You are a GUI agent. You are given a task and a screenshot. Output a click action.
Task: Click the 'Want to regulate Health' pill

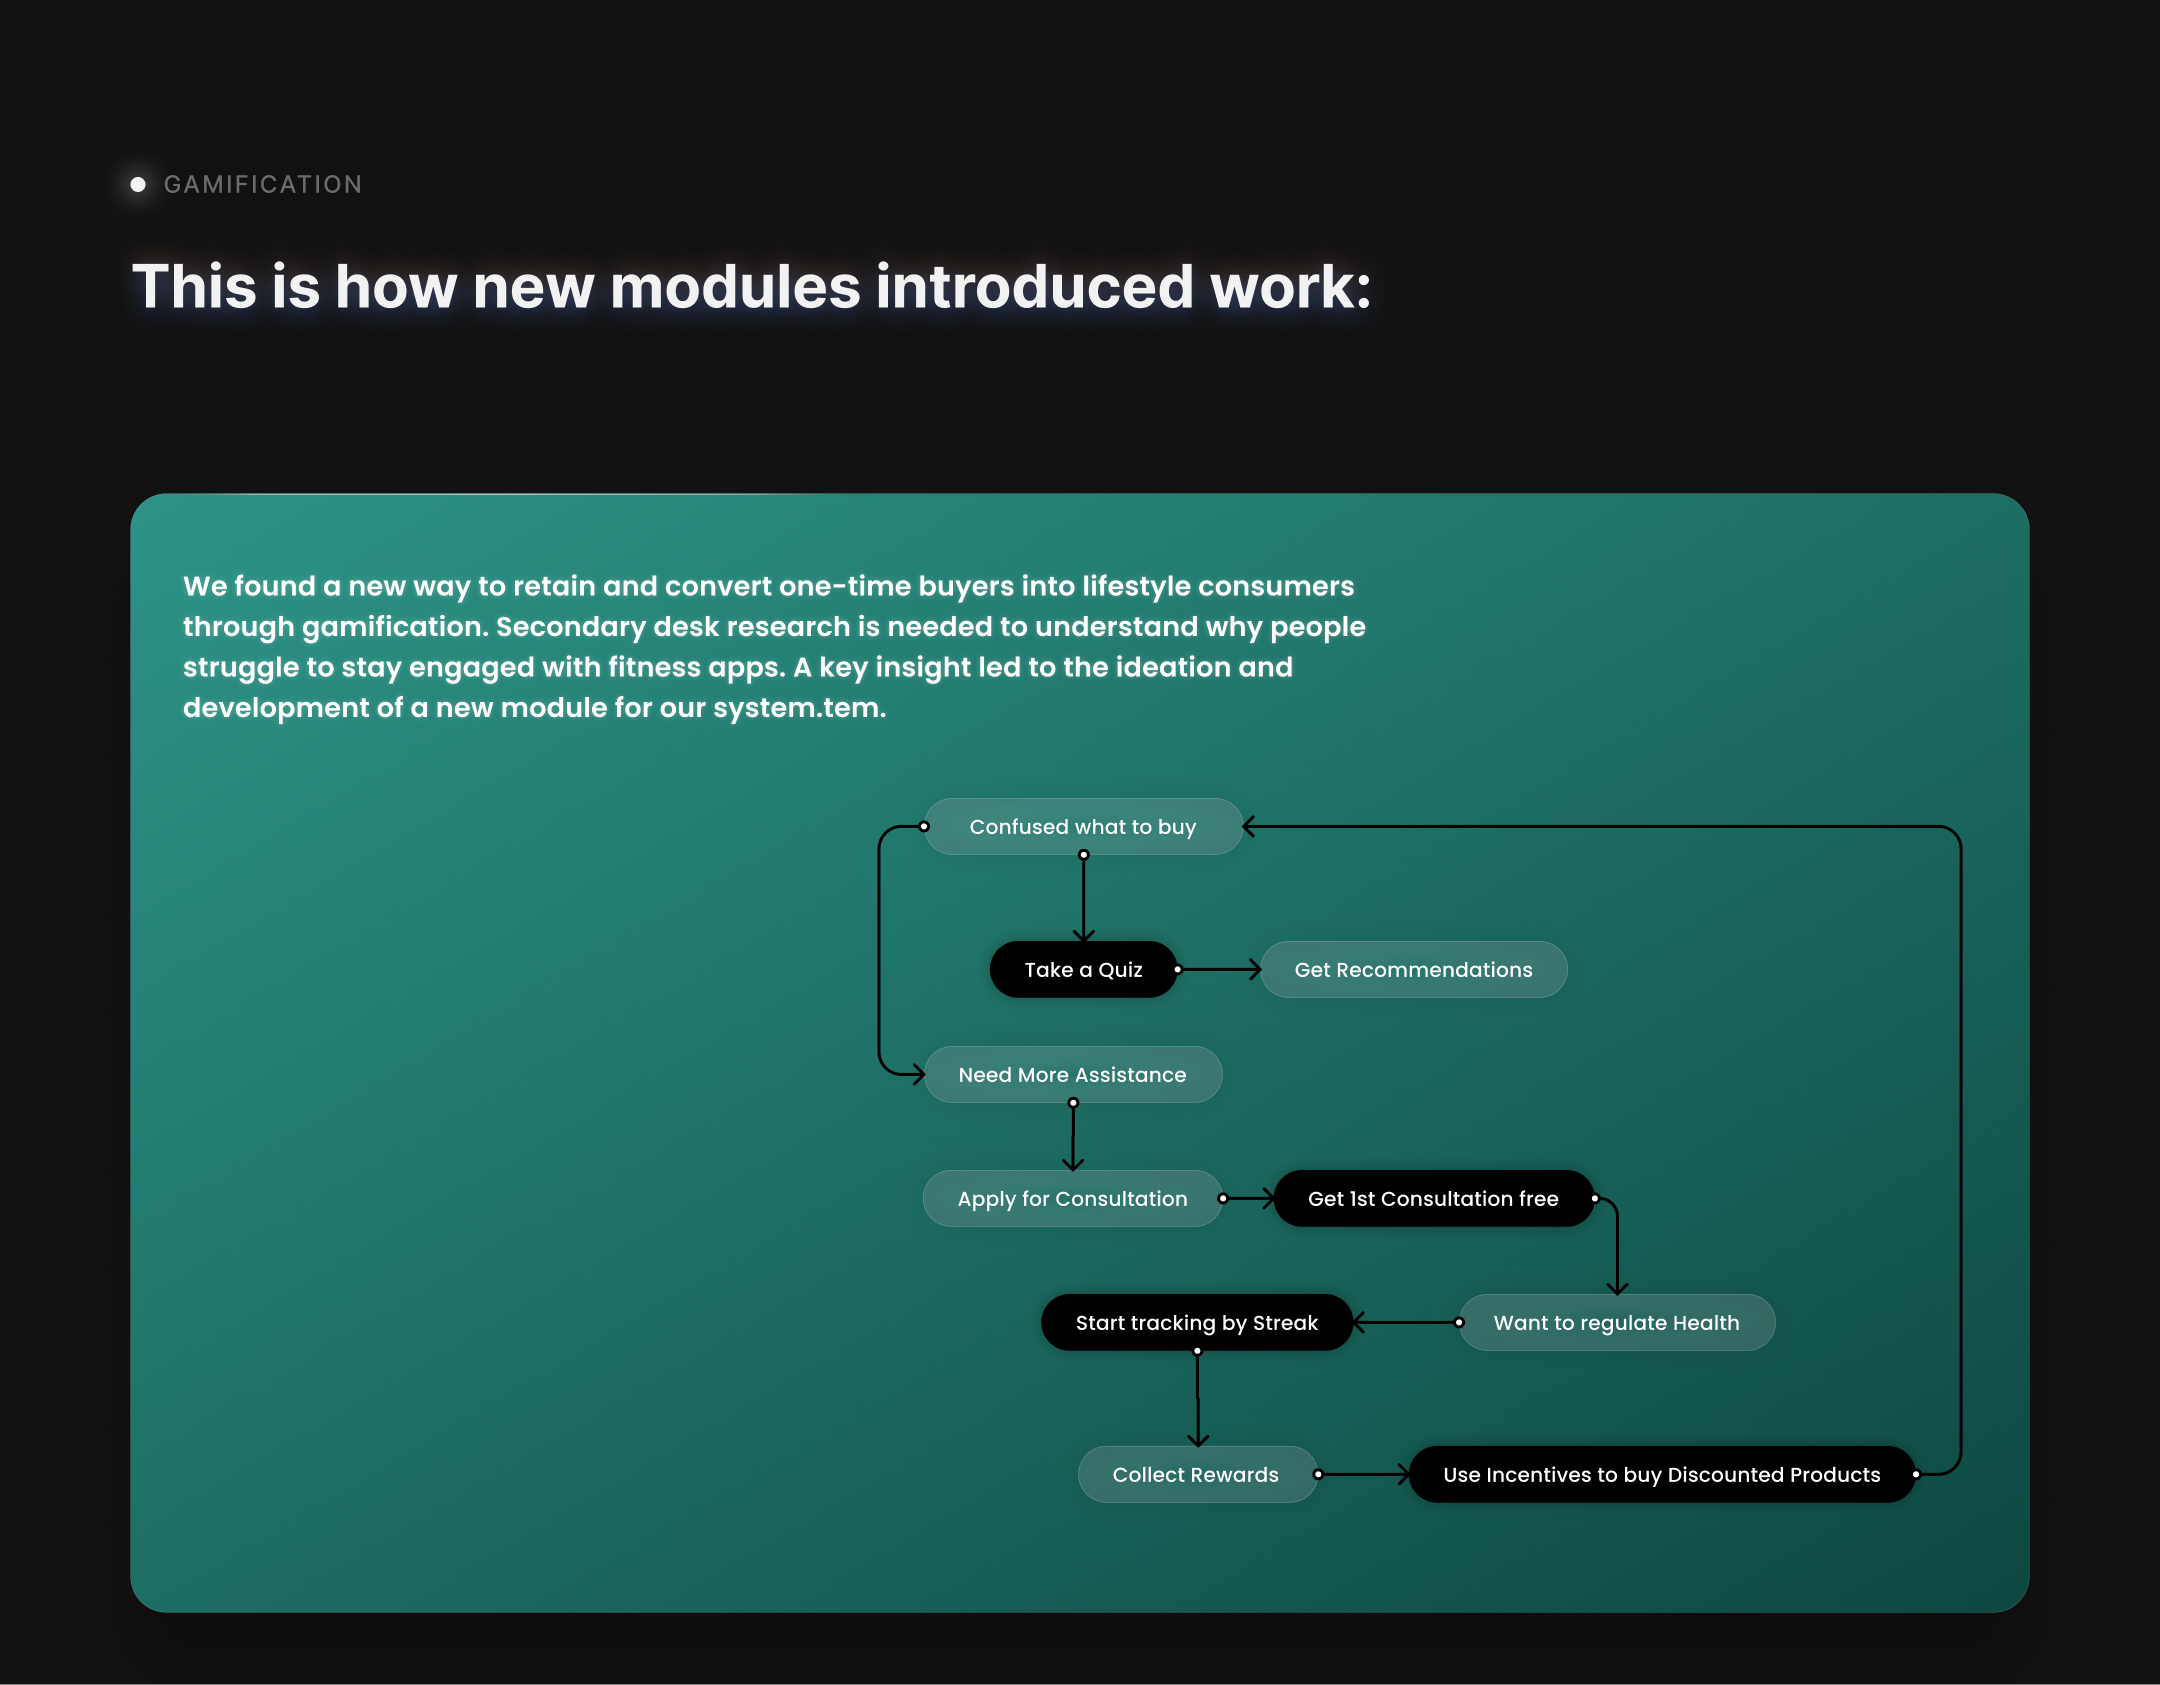[x=1616, y=1323]
